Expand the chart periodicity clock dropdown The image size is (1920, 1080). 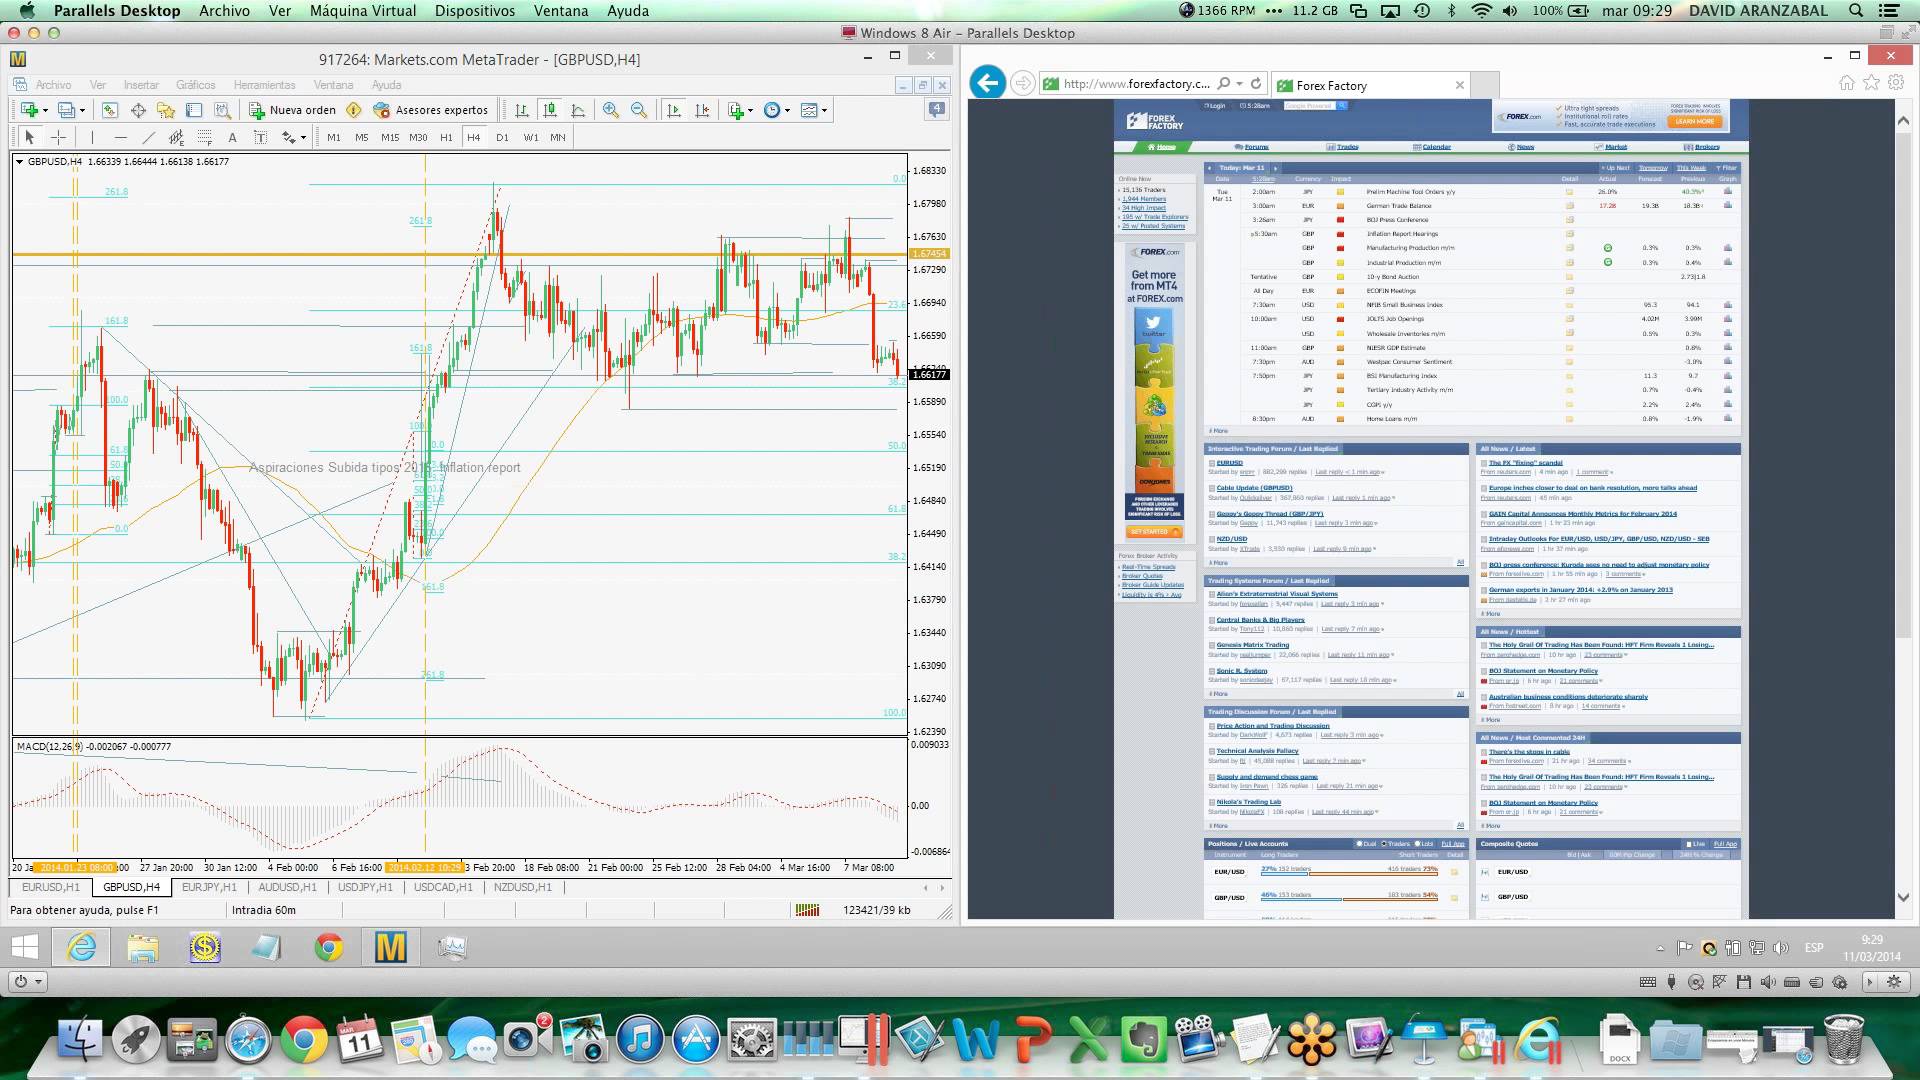(788, 110)
